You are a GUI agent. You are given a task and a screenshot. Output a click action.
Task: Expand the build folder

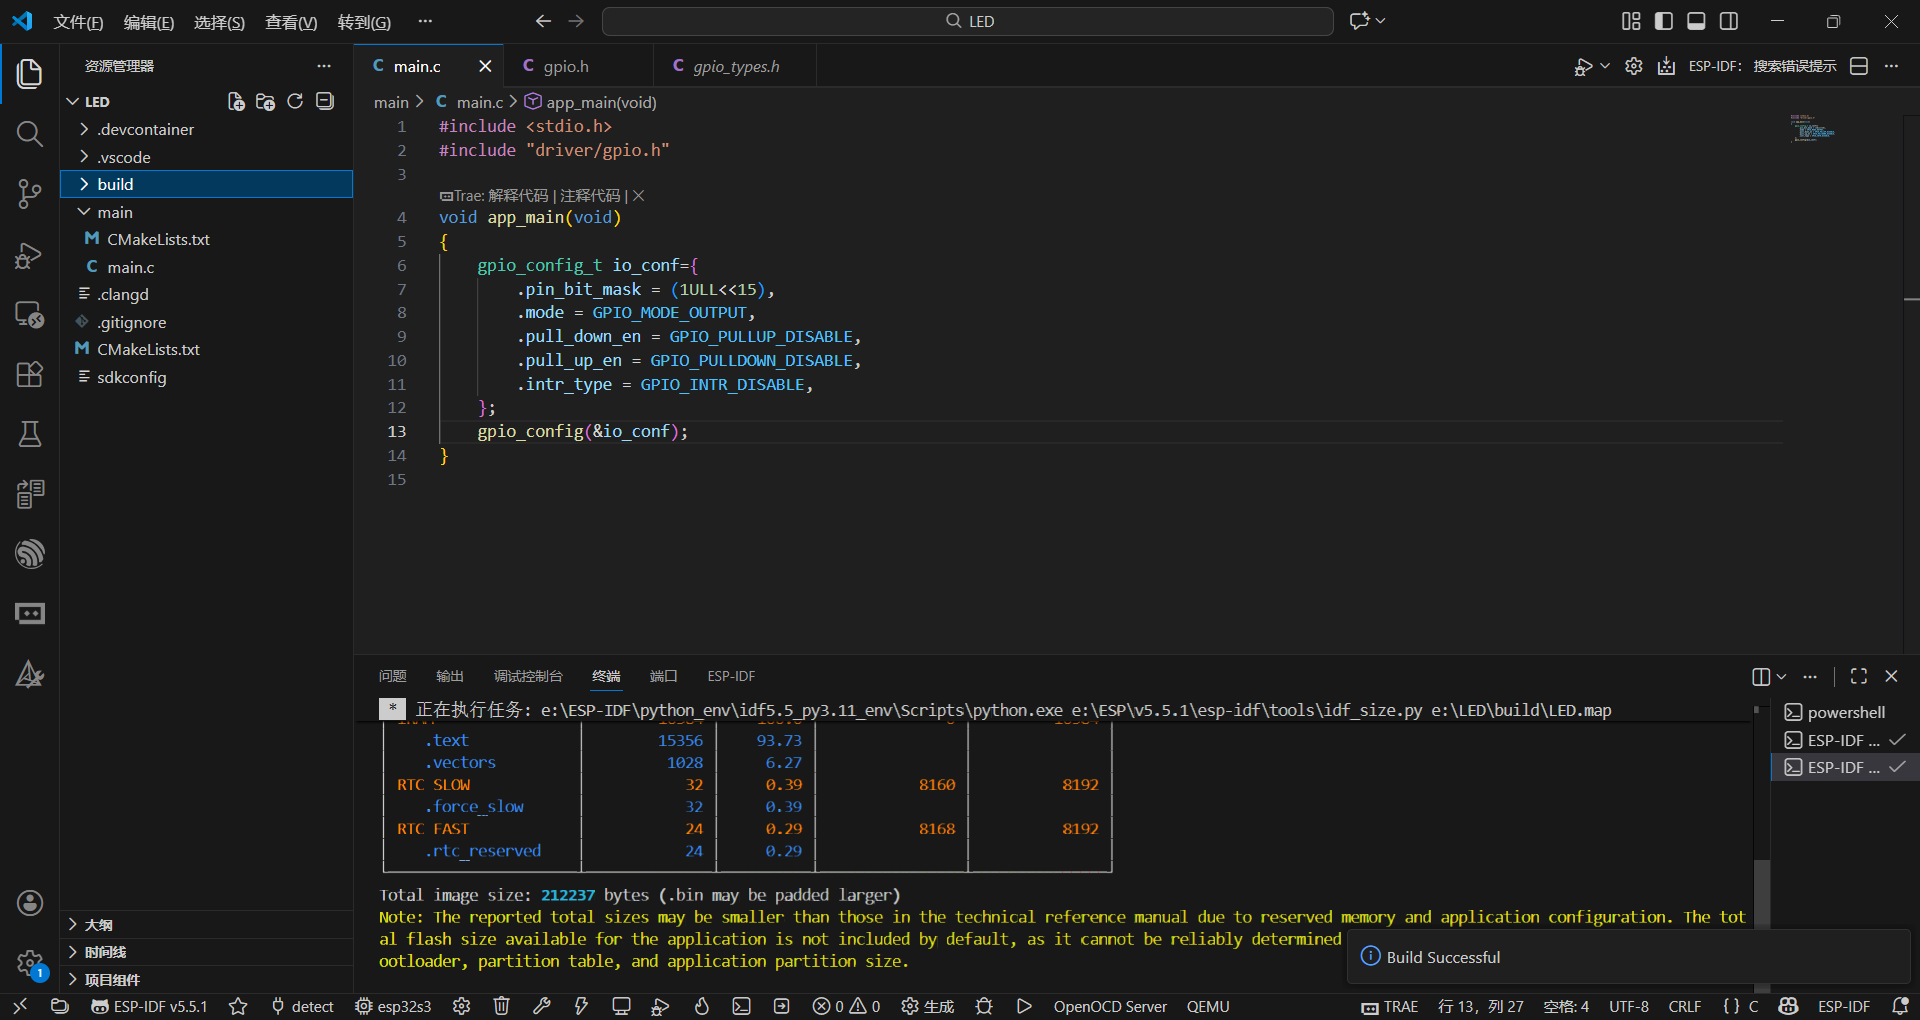[207, 184]
